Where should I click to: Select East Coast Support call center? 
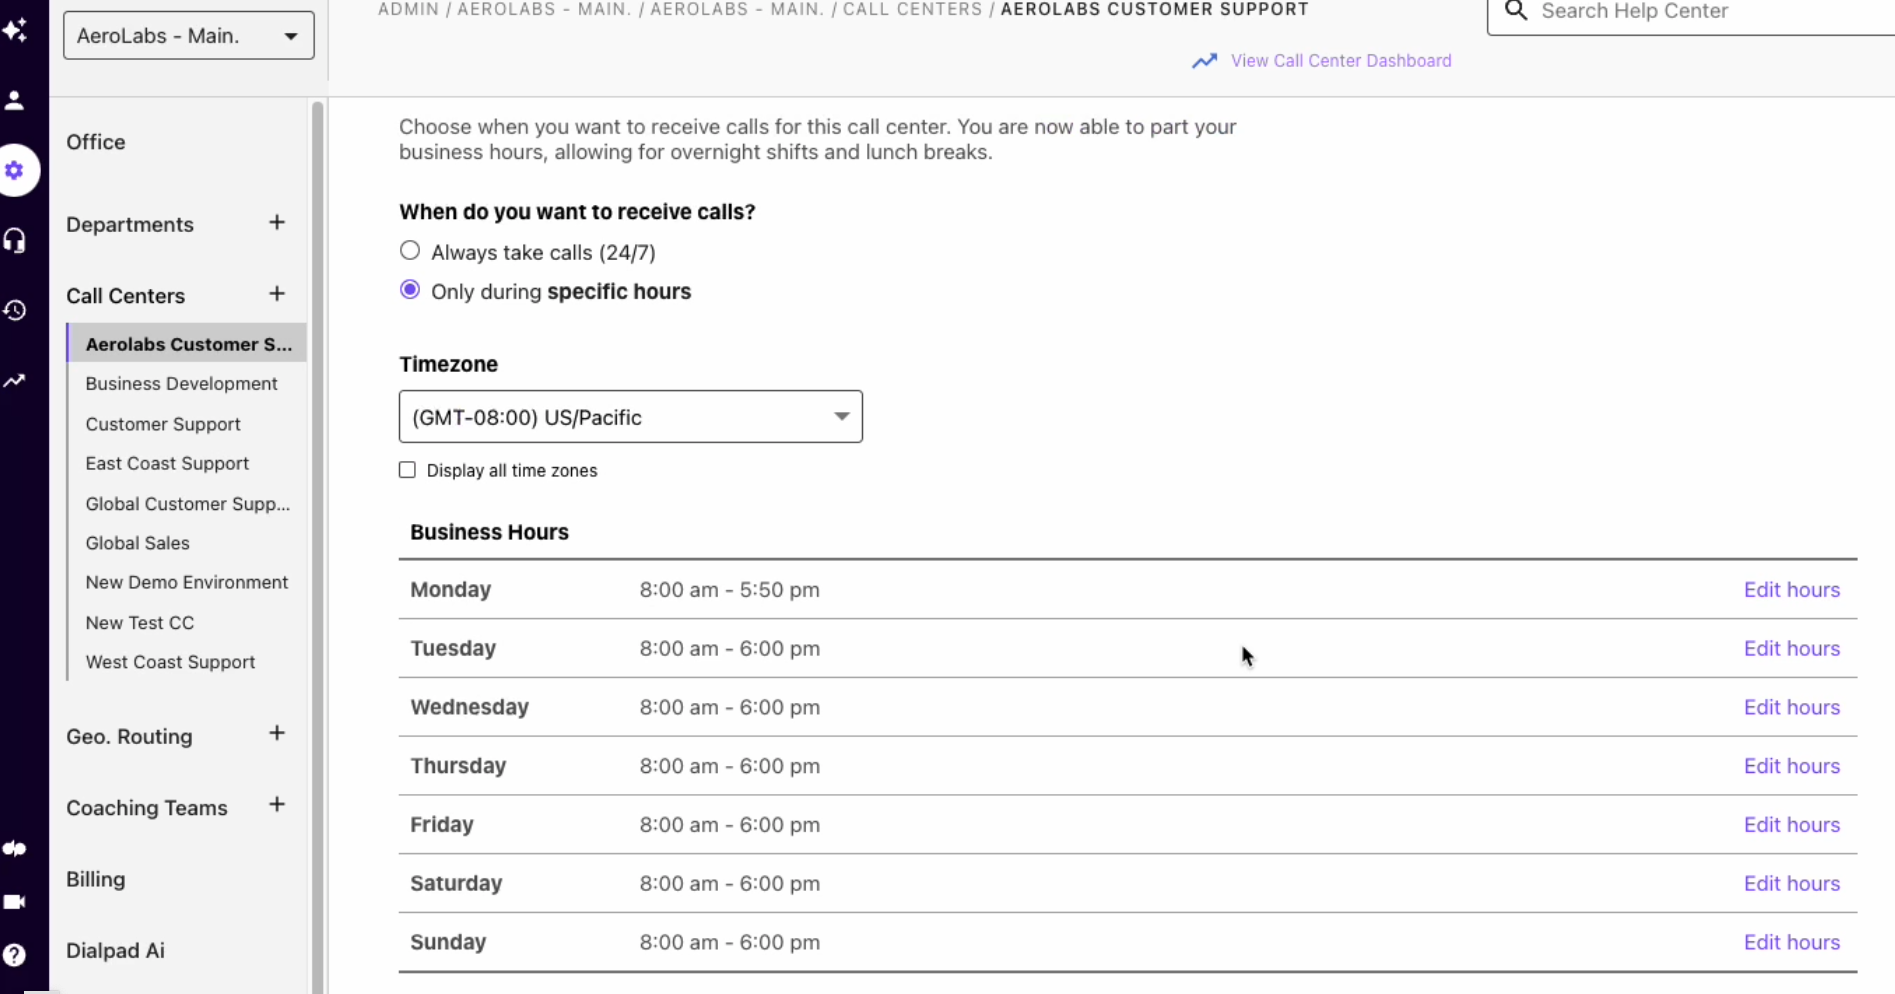tap(167, 464)
